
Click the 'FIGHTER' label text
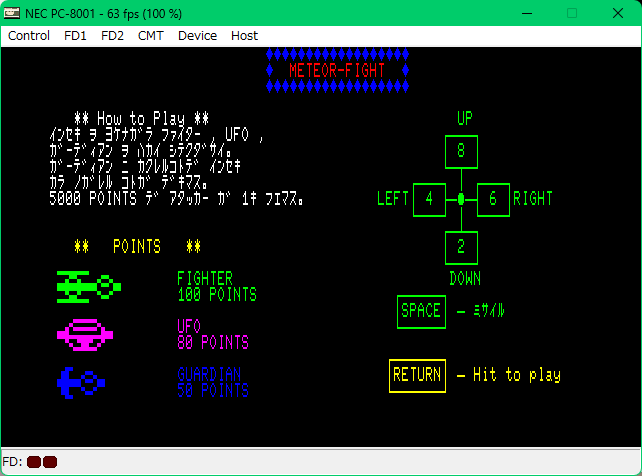coord(205,279)
